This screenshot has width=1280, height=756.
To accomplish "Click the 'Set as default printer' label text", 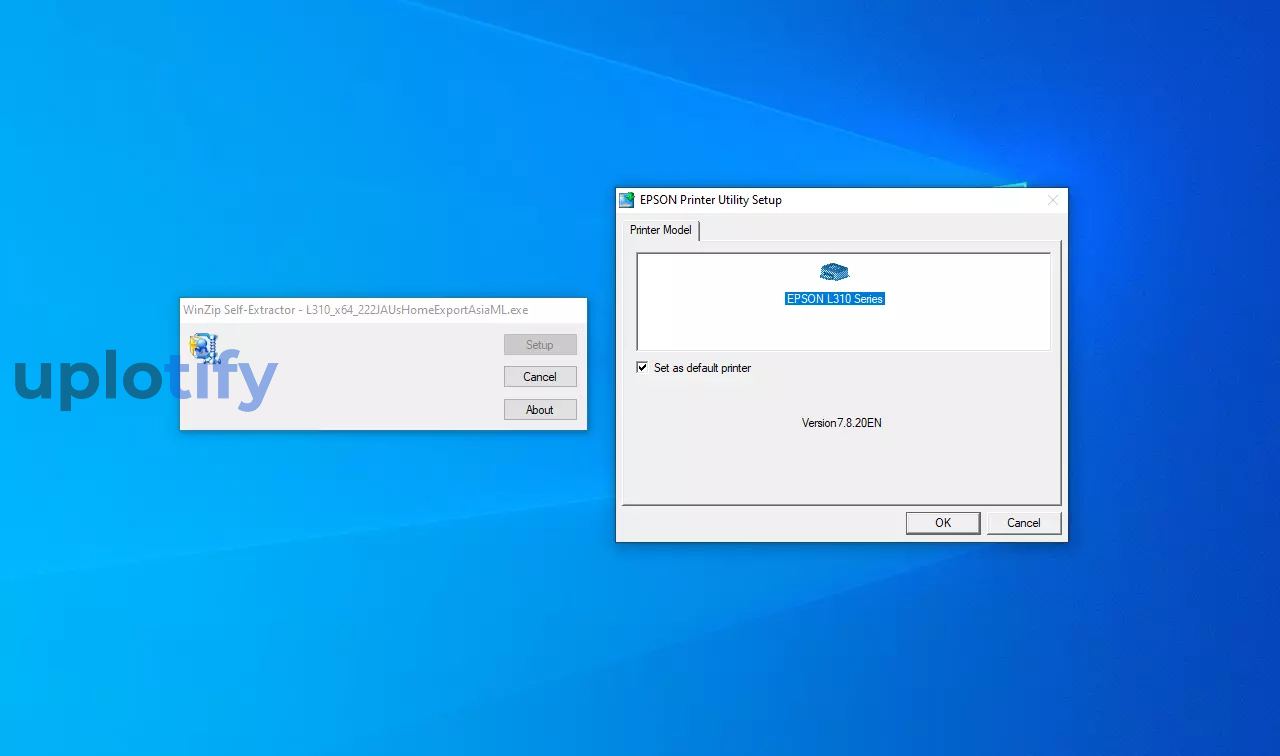I will [x=702, y=368].
